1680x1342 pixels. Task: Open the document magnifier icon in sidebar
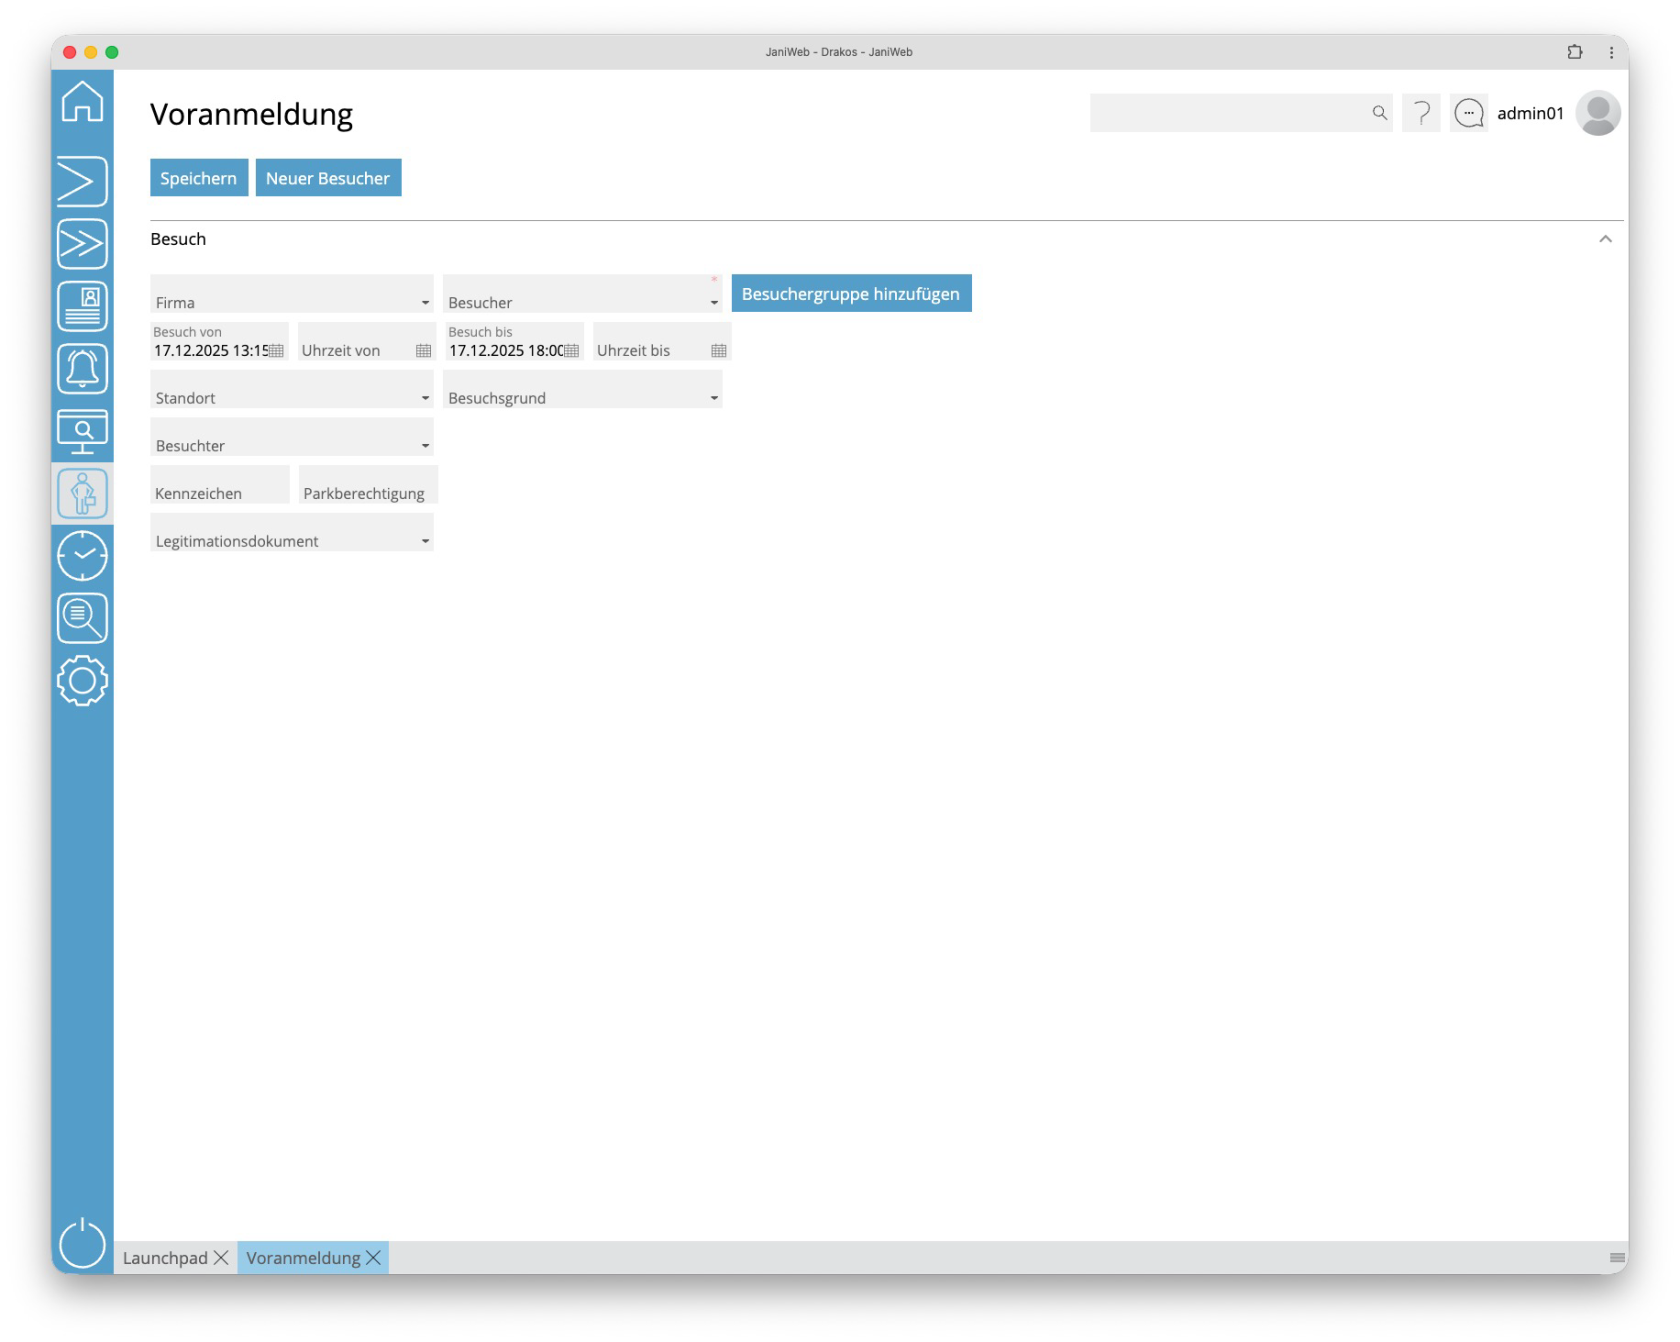pos(82,618)
